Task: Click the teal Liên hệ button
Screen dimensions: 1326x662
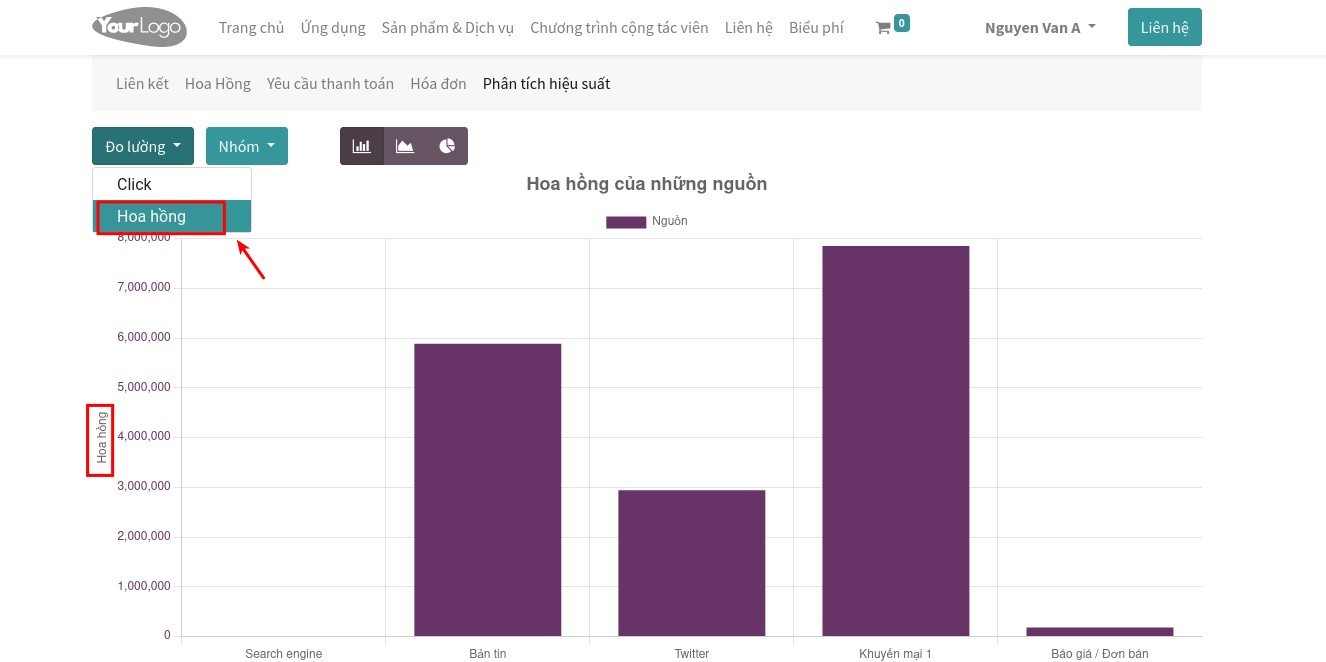Action: (x=1164, y=28)
